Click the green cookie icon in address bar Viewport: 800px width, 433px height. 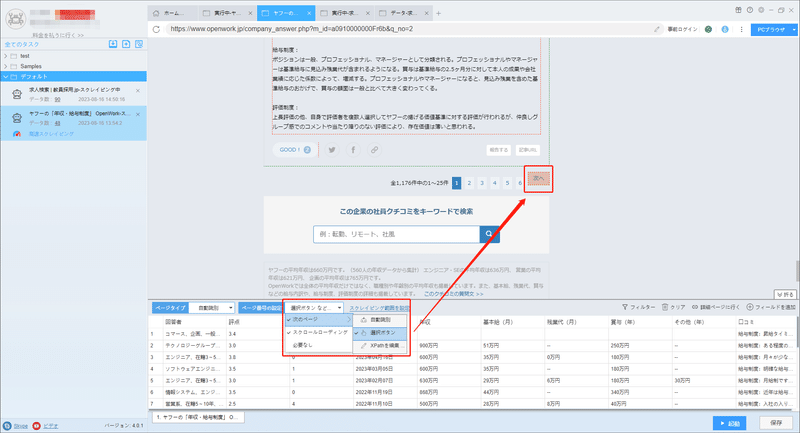click(x=708, y=30)
